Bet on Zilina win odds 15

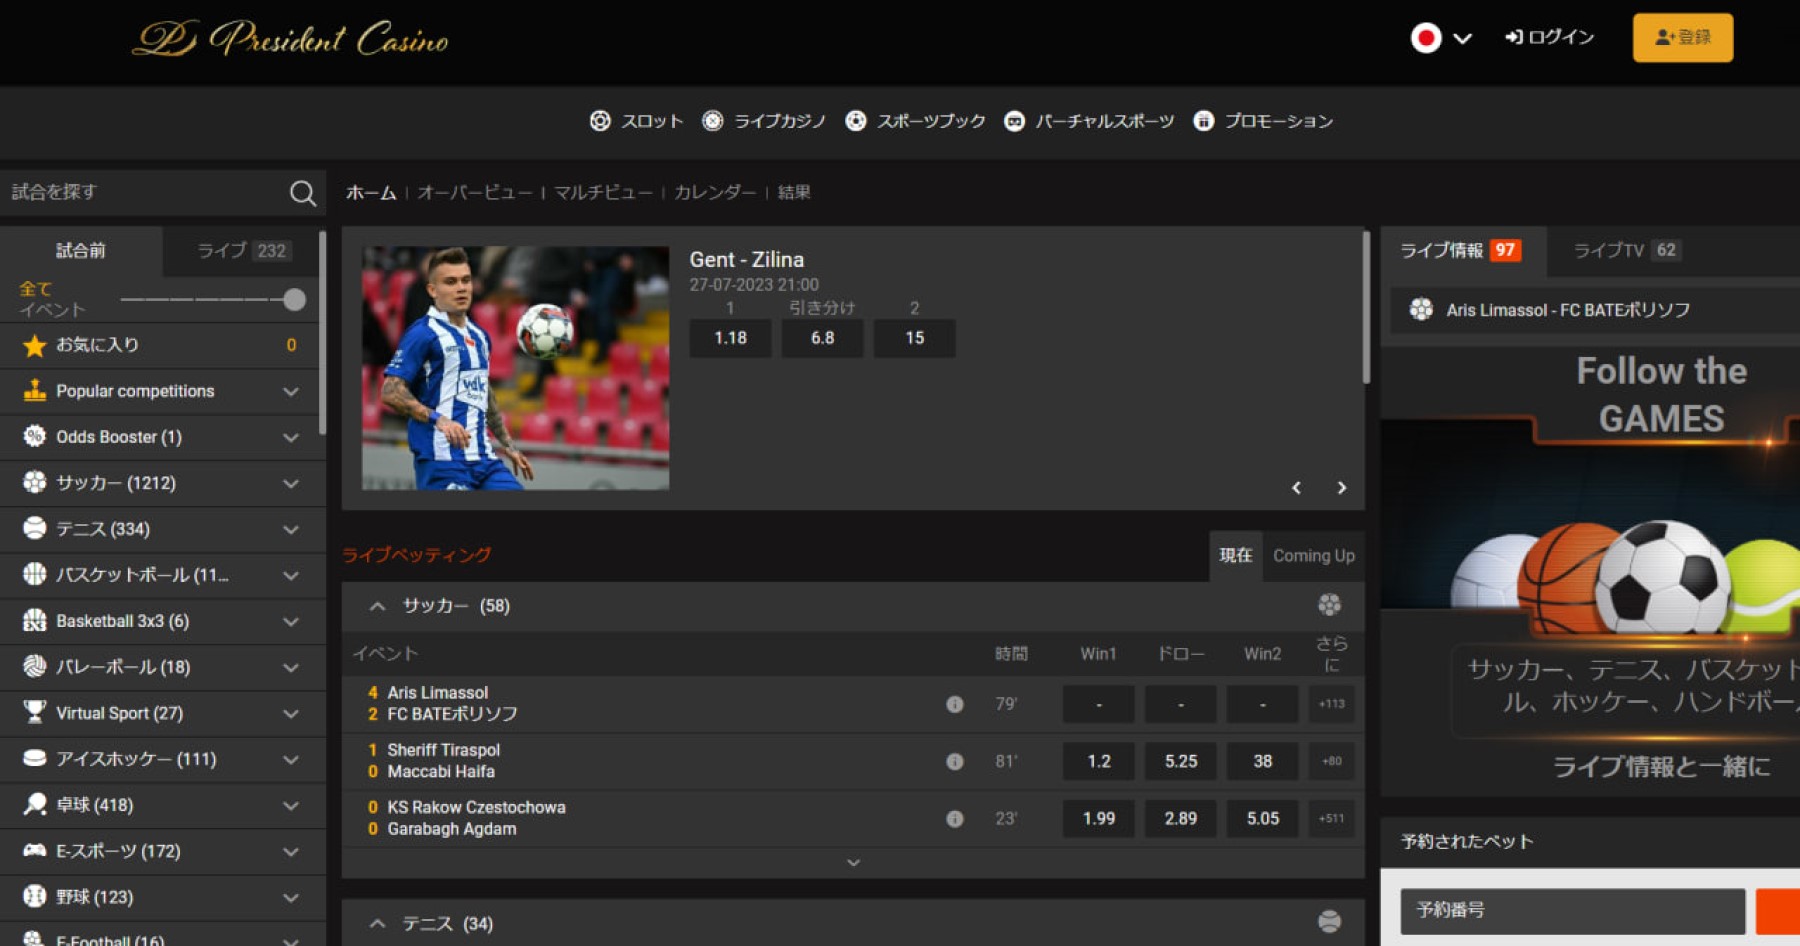pyautogui.click(x=914, y=338)
